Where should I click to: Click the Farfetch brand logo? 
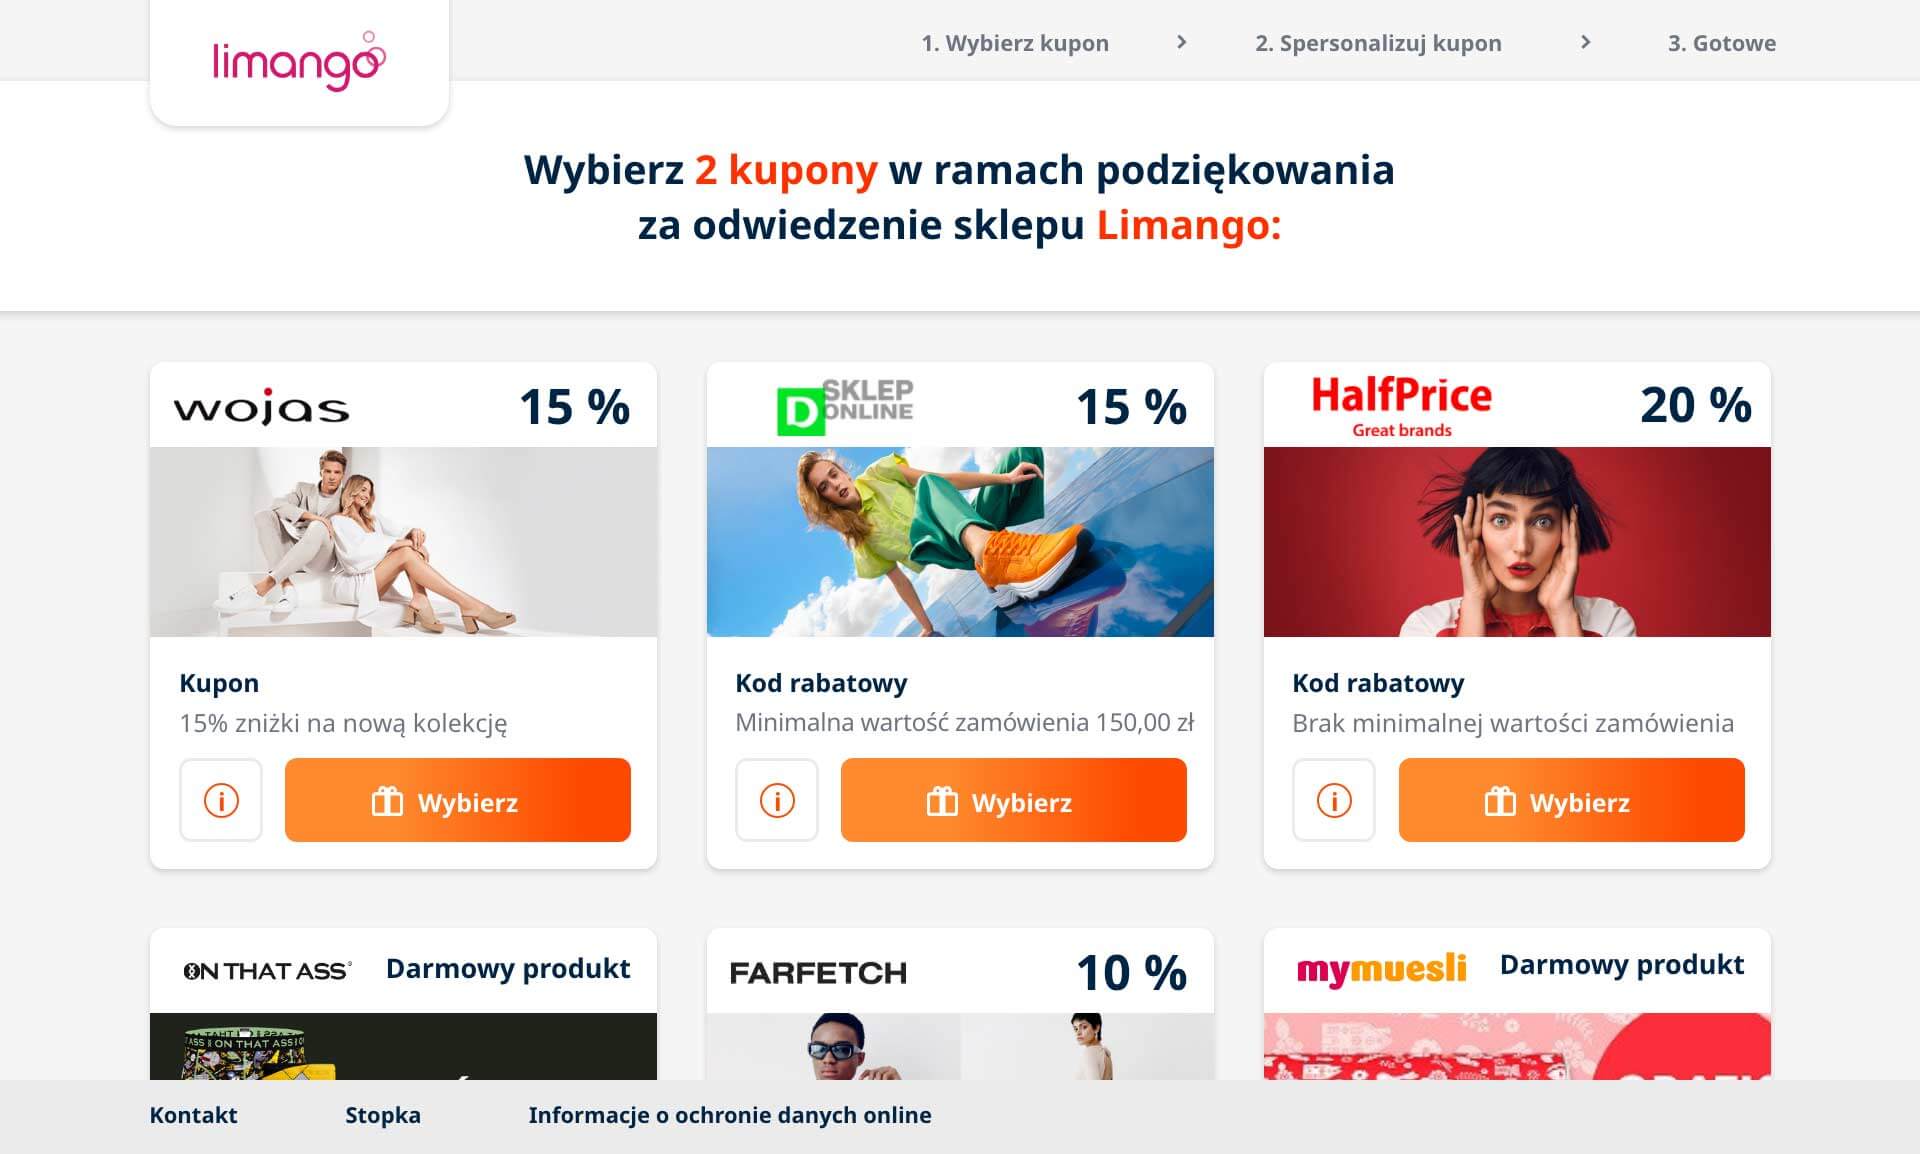(818, 973)
